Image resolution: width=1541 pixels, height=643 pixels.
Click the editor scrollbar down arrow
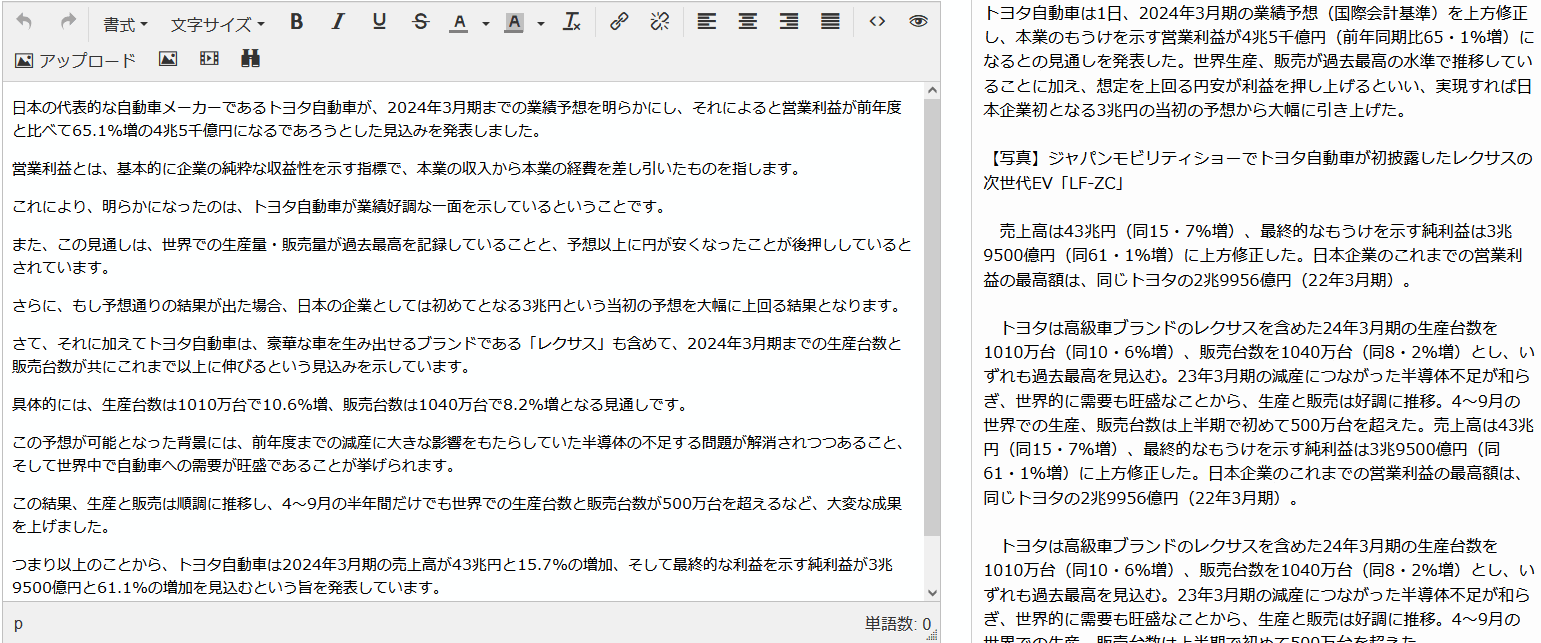point(932,592)
